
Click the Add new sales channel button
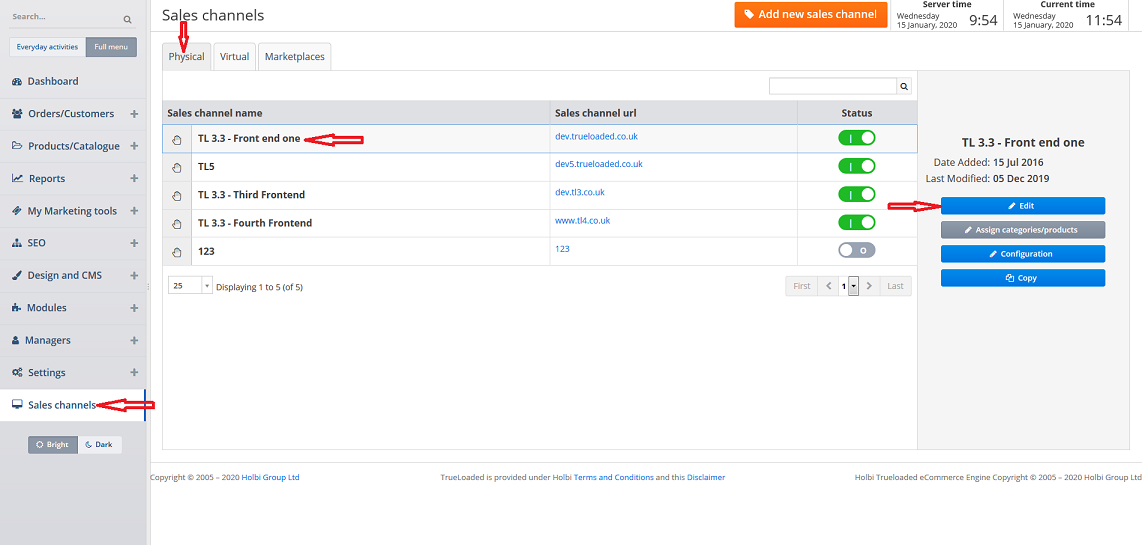(x=810, y=15)
